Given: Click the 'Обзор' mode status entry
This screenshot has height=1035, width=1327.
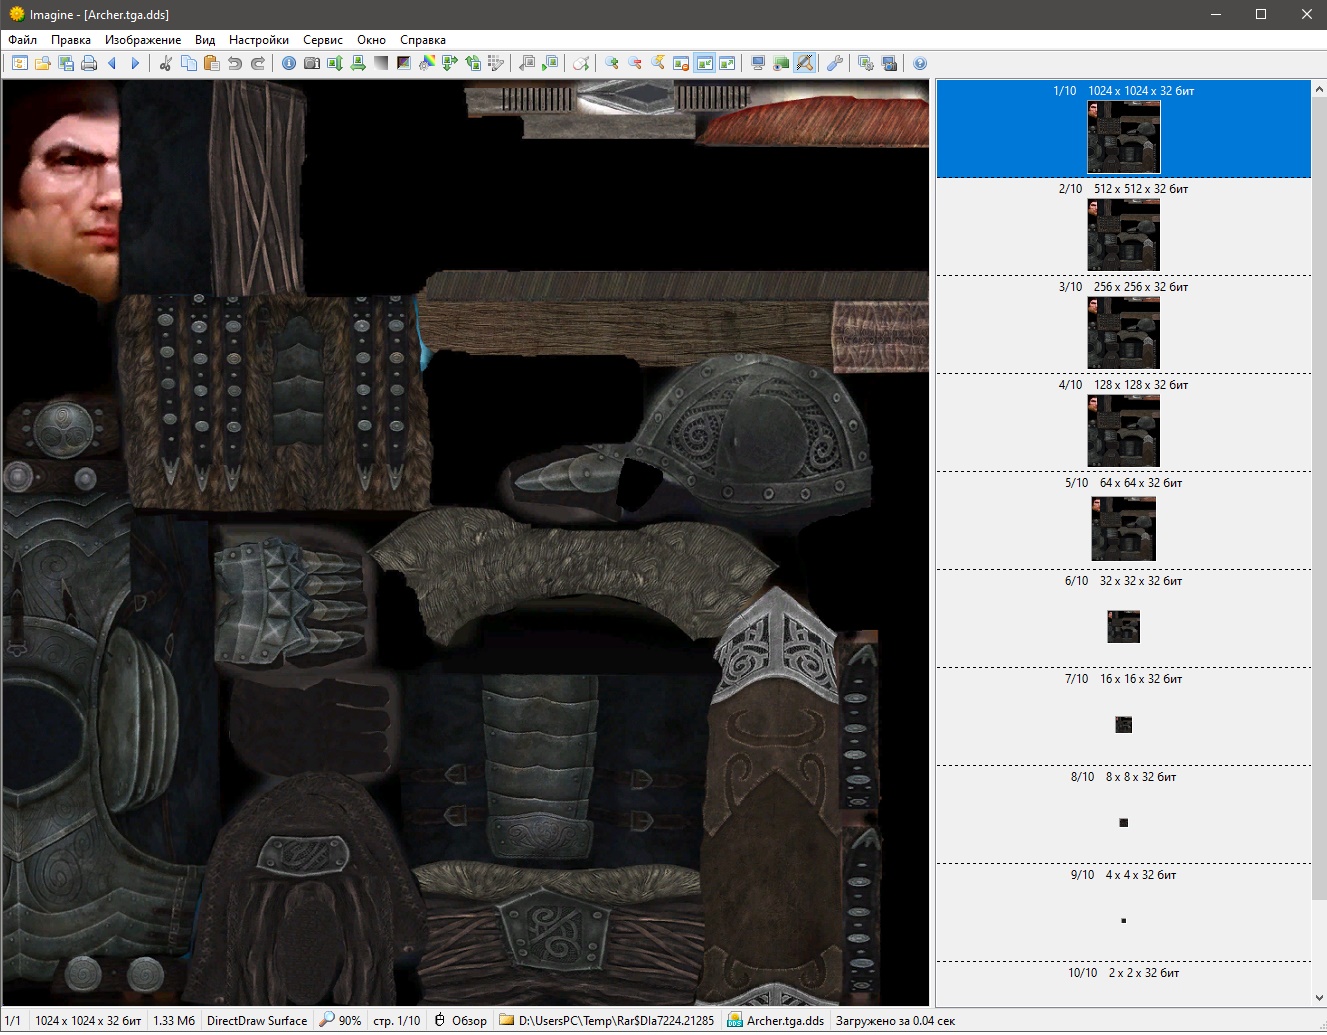Looking at the screenshot, I should click(460, 1021).
